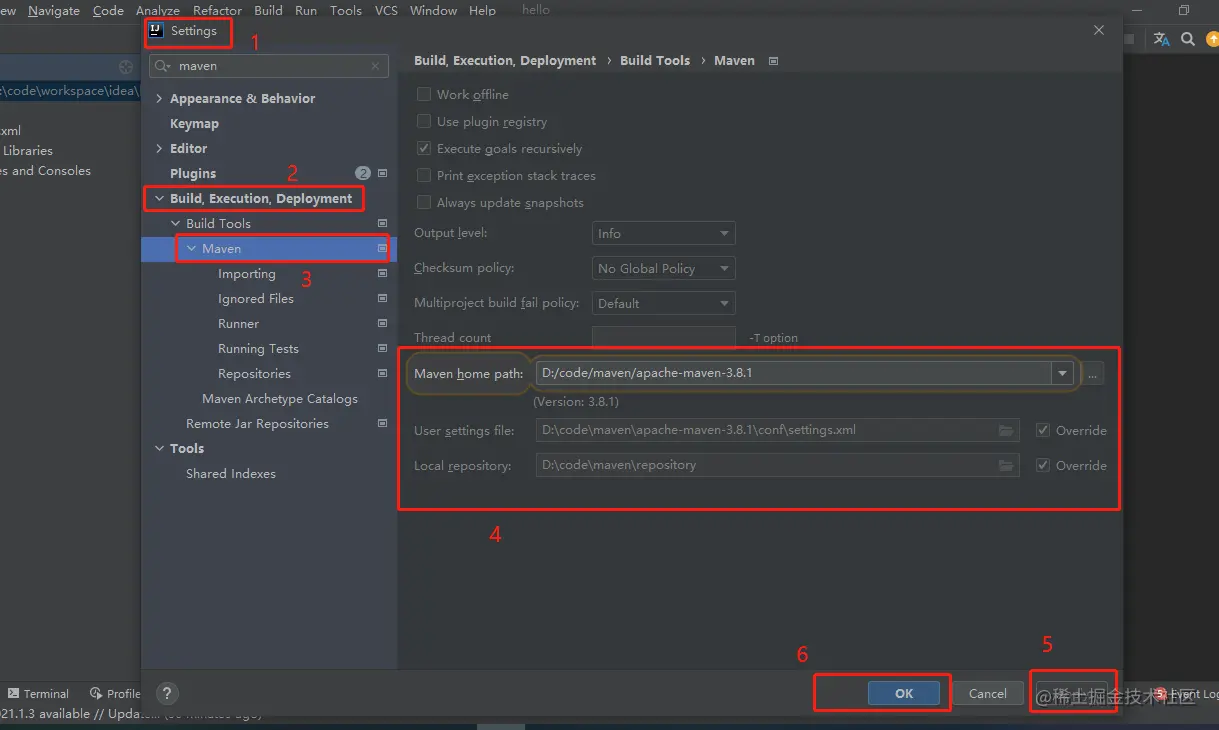The image size is (1219, 730).
Task: Click project-level icon beside Runner row
Action: [x=382, y=323]
